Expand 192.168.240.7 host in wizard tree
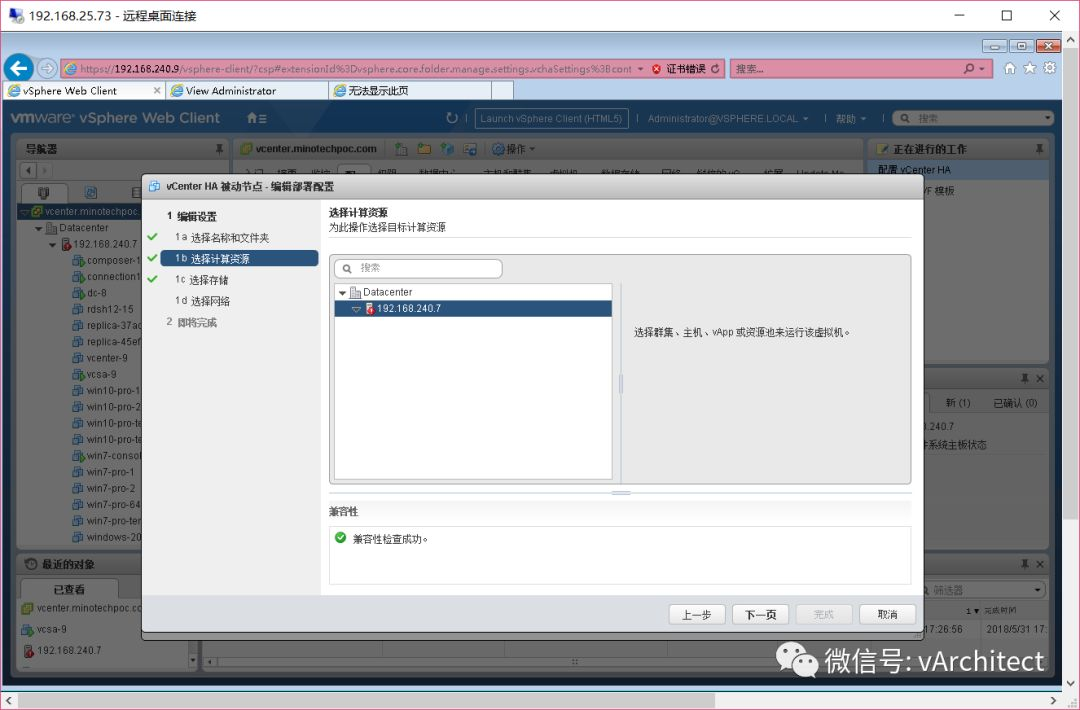This screenshot has width=1080, height=710. tap(356, 309)
